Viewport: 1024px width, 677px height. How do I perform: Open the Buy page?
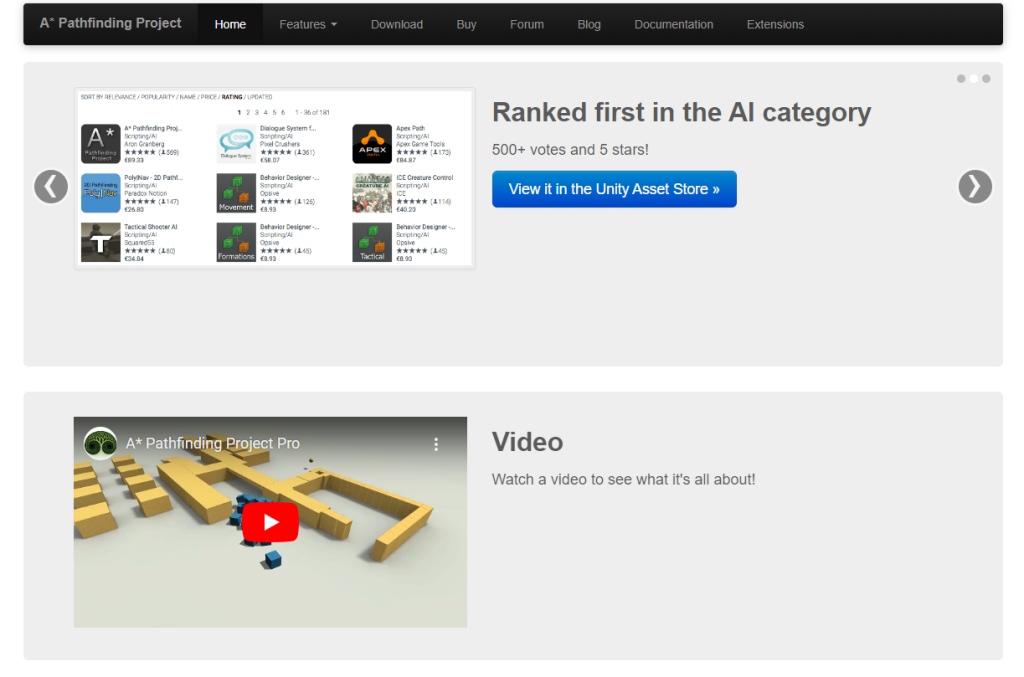click(466, 24)
